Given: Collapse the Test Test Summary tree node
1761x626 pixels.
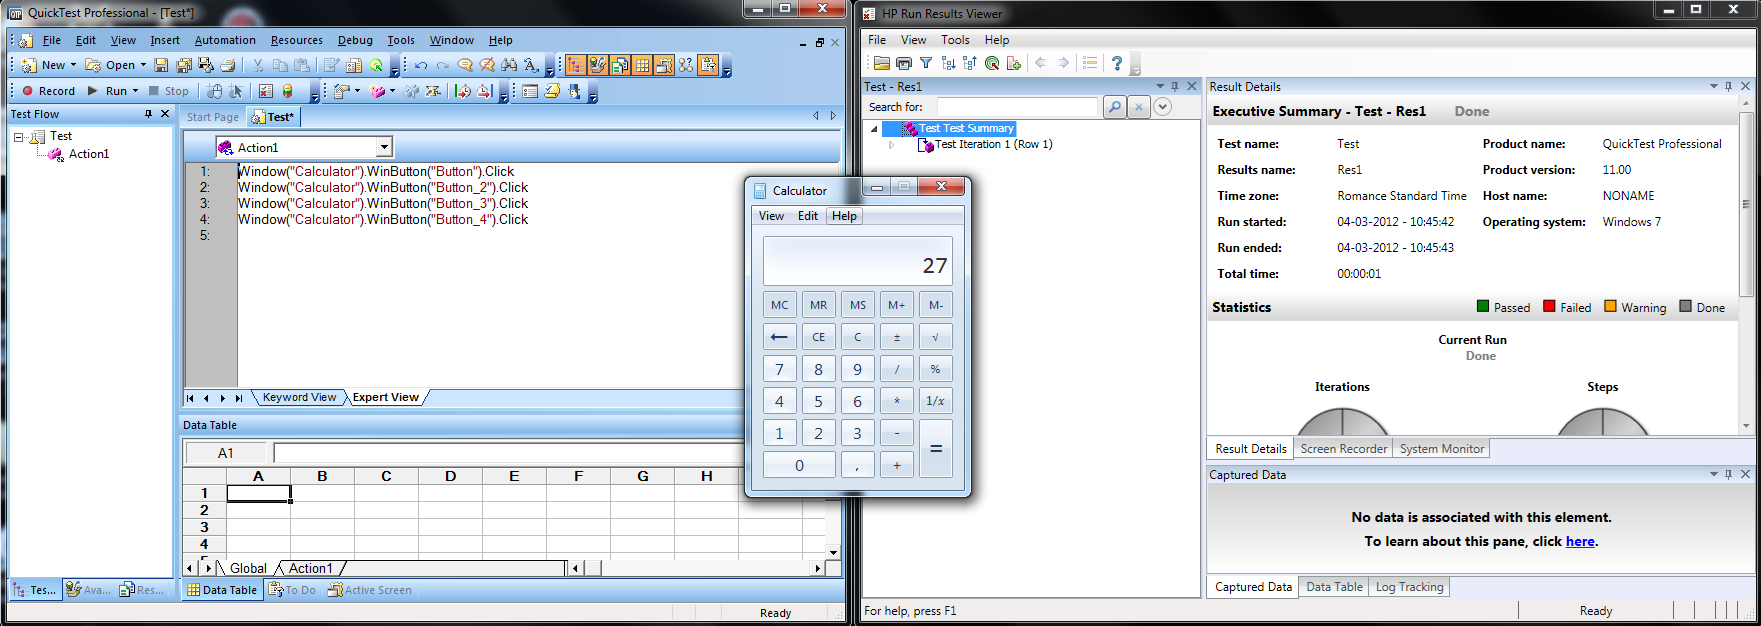Looking at the screenshot, I should [875, 129].
